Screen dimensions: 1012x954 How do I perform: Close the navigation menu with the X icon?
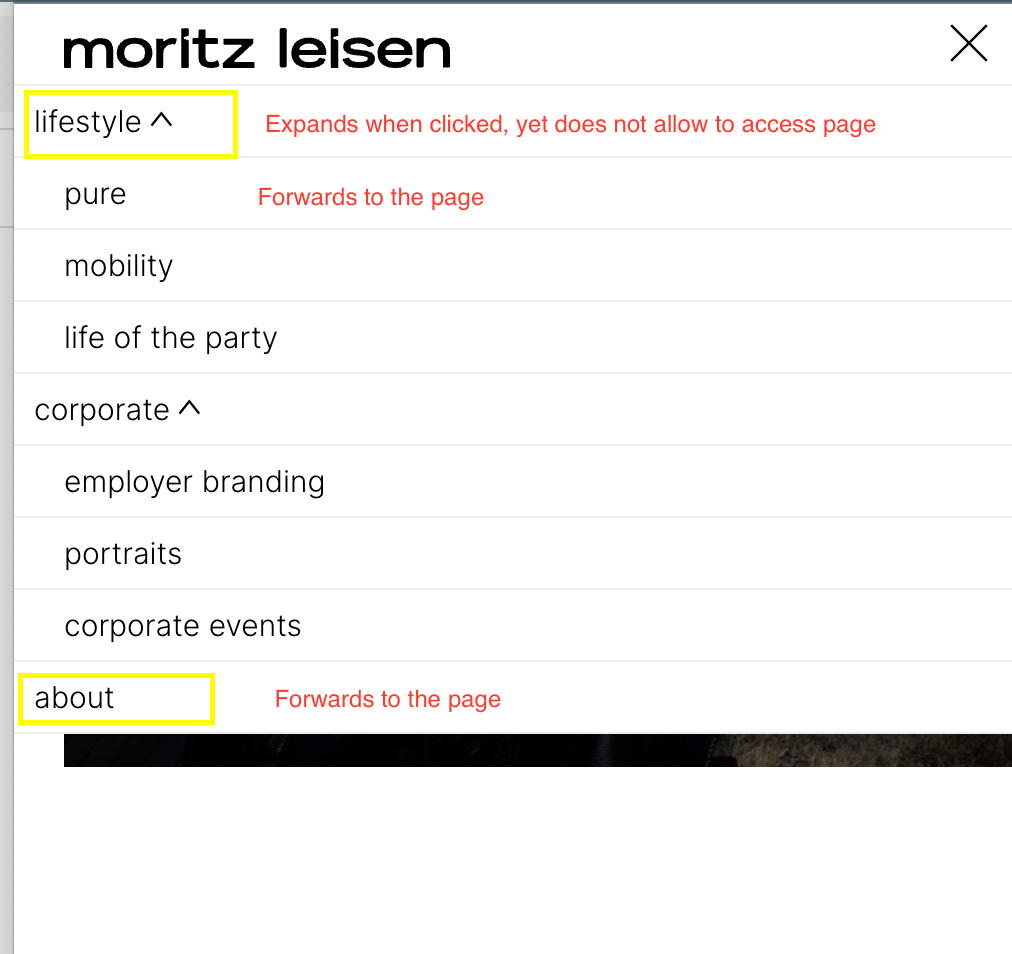968,44
